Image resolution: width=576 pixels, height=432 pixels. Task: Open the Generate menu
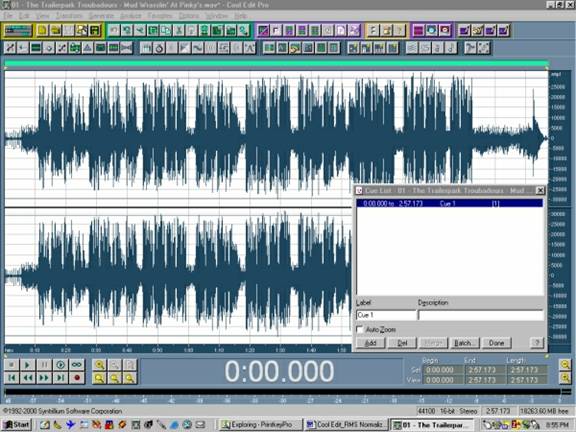[x=101, y=16]
